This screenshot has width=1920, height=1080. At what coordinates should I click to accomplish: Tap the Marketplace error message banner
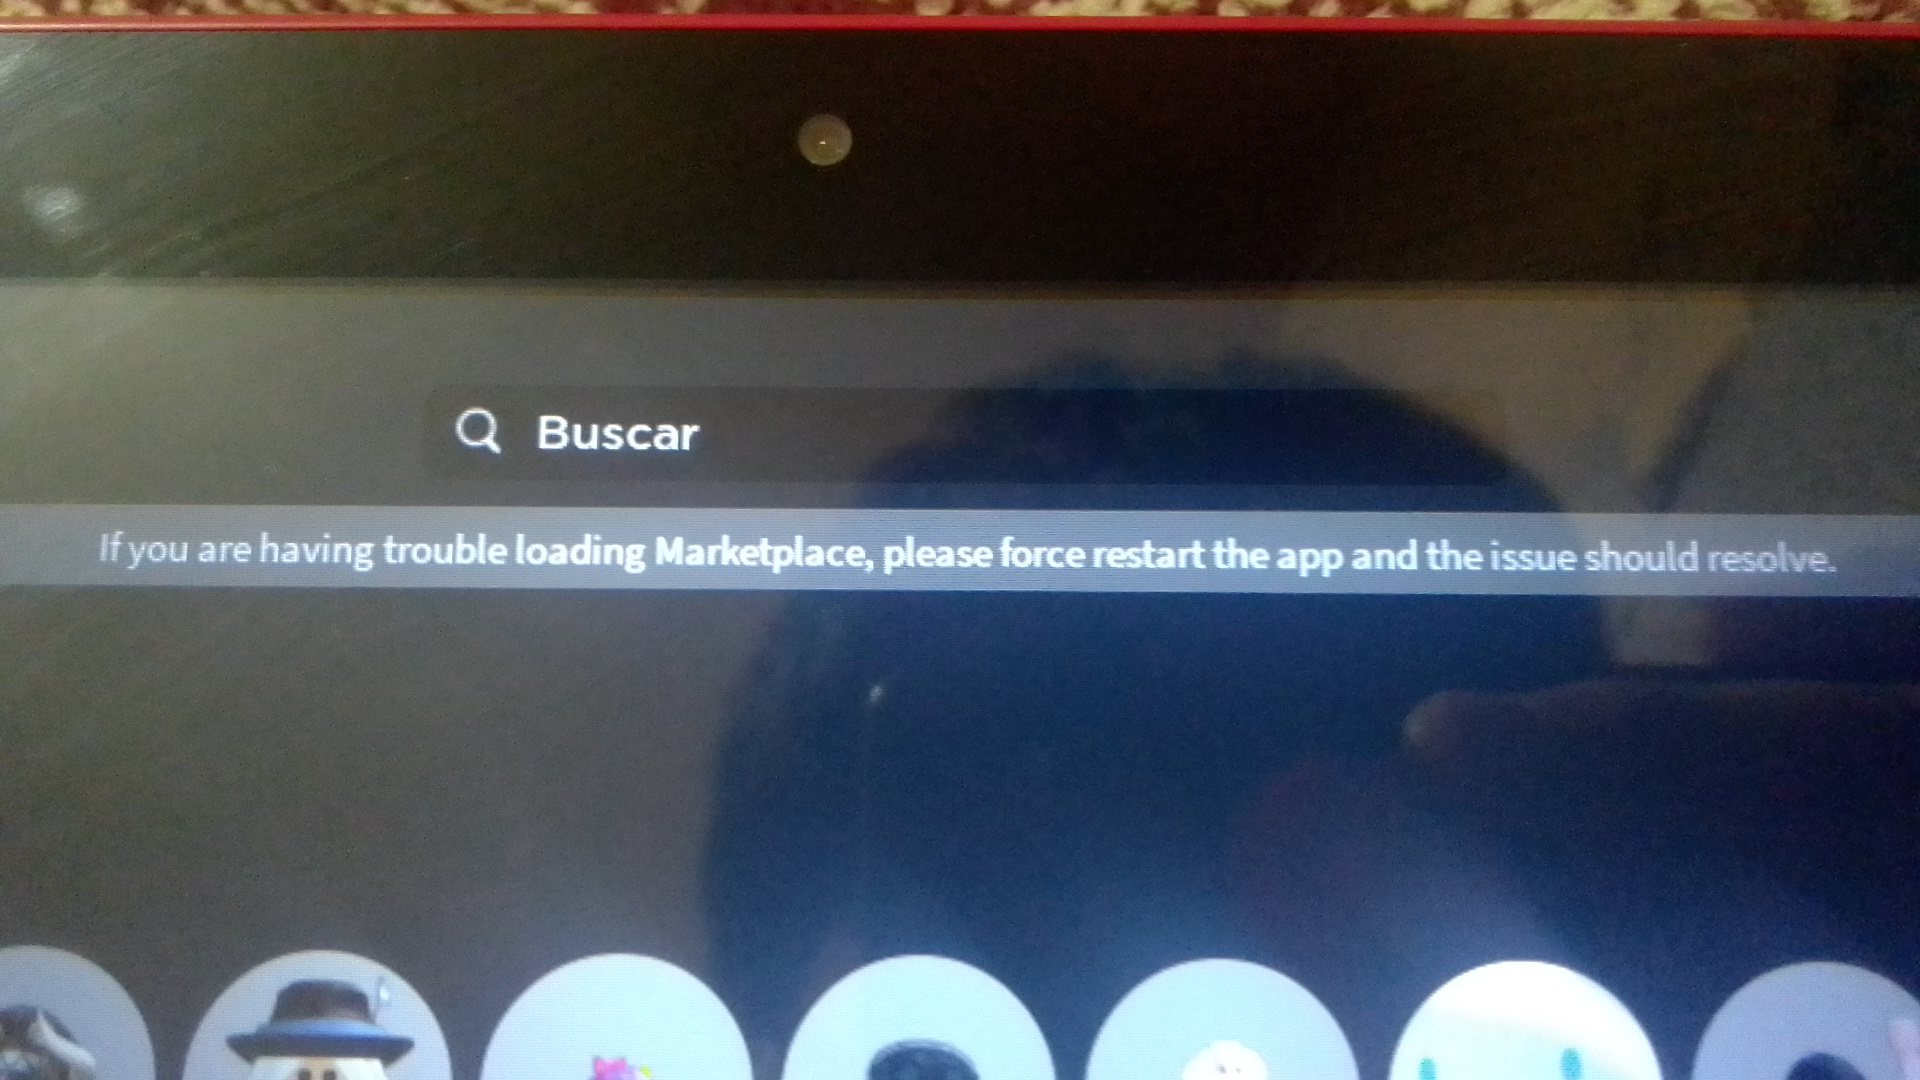[960, 554]
